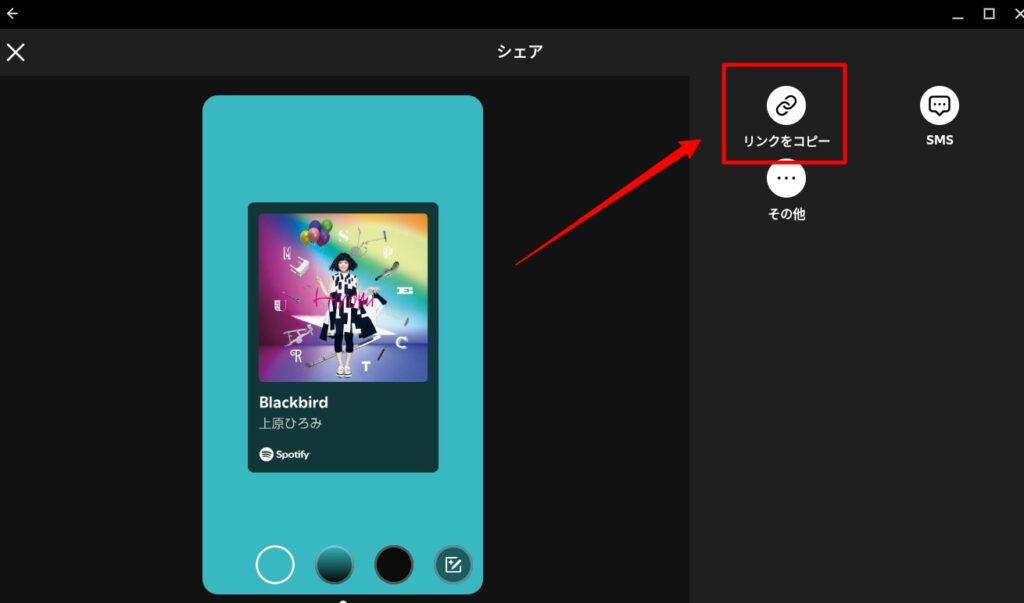Image resolution: width=1024 pixels, height=603 pixels.
Task: Click the シェア header title
Action: (x=520, y=52)
